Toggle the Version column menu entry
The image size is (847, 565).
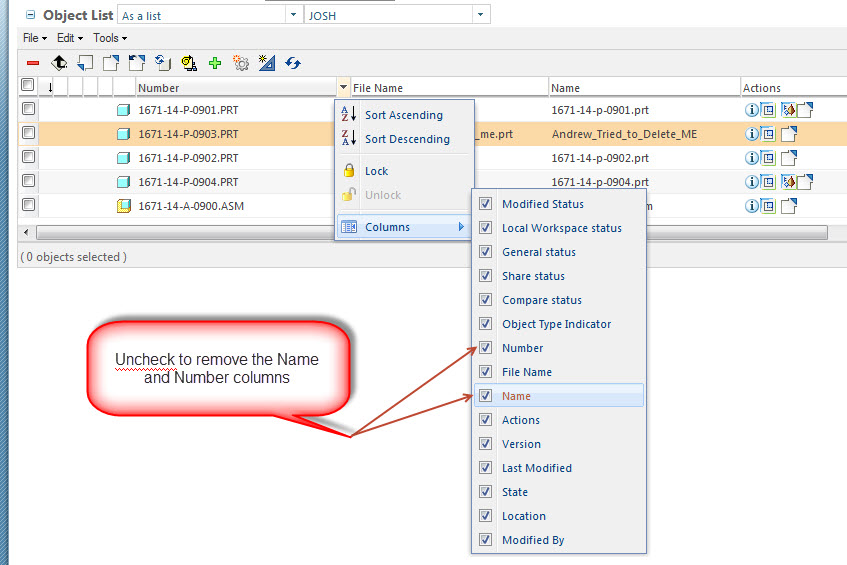point(559,444)
